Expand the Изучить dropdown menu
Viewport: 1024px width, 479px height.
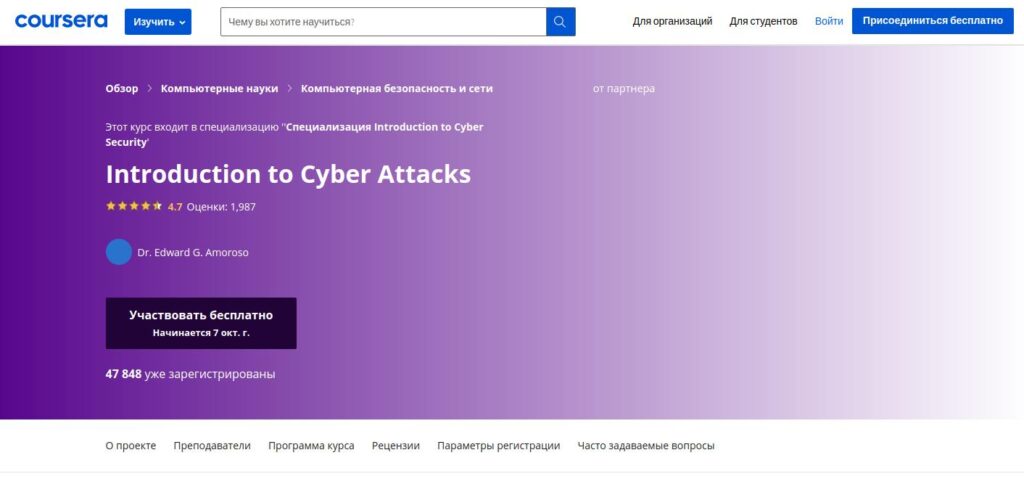click(158, 22)
